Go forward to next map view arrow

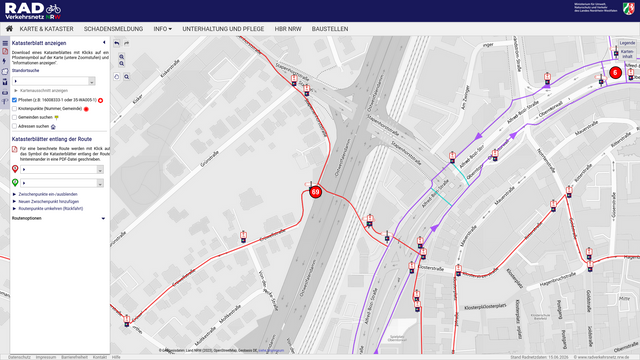coord(127,43)
